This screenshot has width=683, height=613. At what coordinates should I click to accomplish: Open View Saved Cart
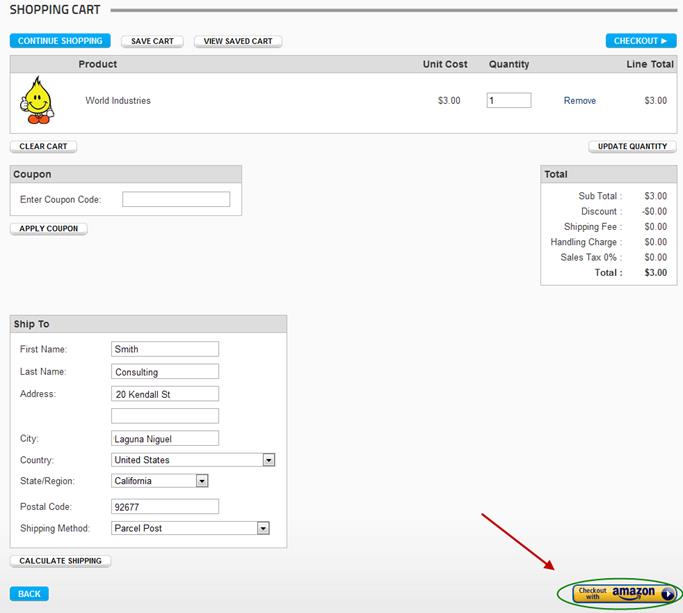(238, 41)
